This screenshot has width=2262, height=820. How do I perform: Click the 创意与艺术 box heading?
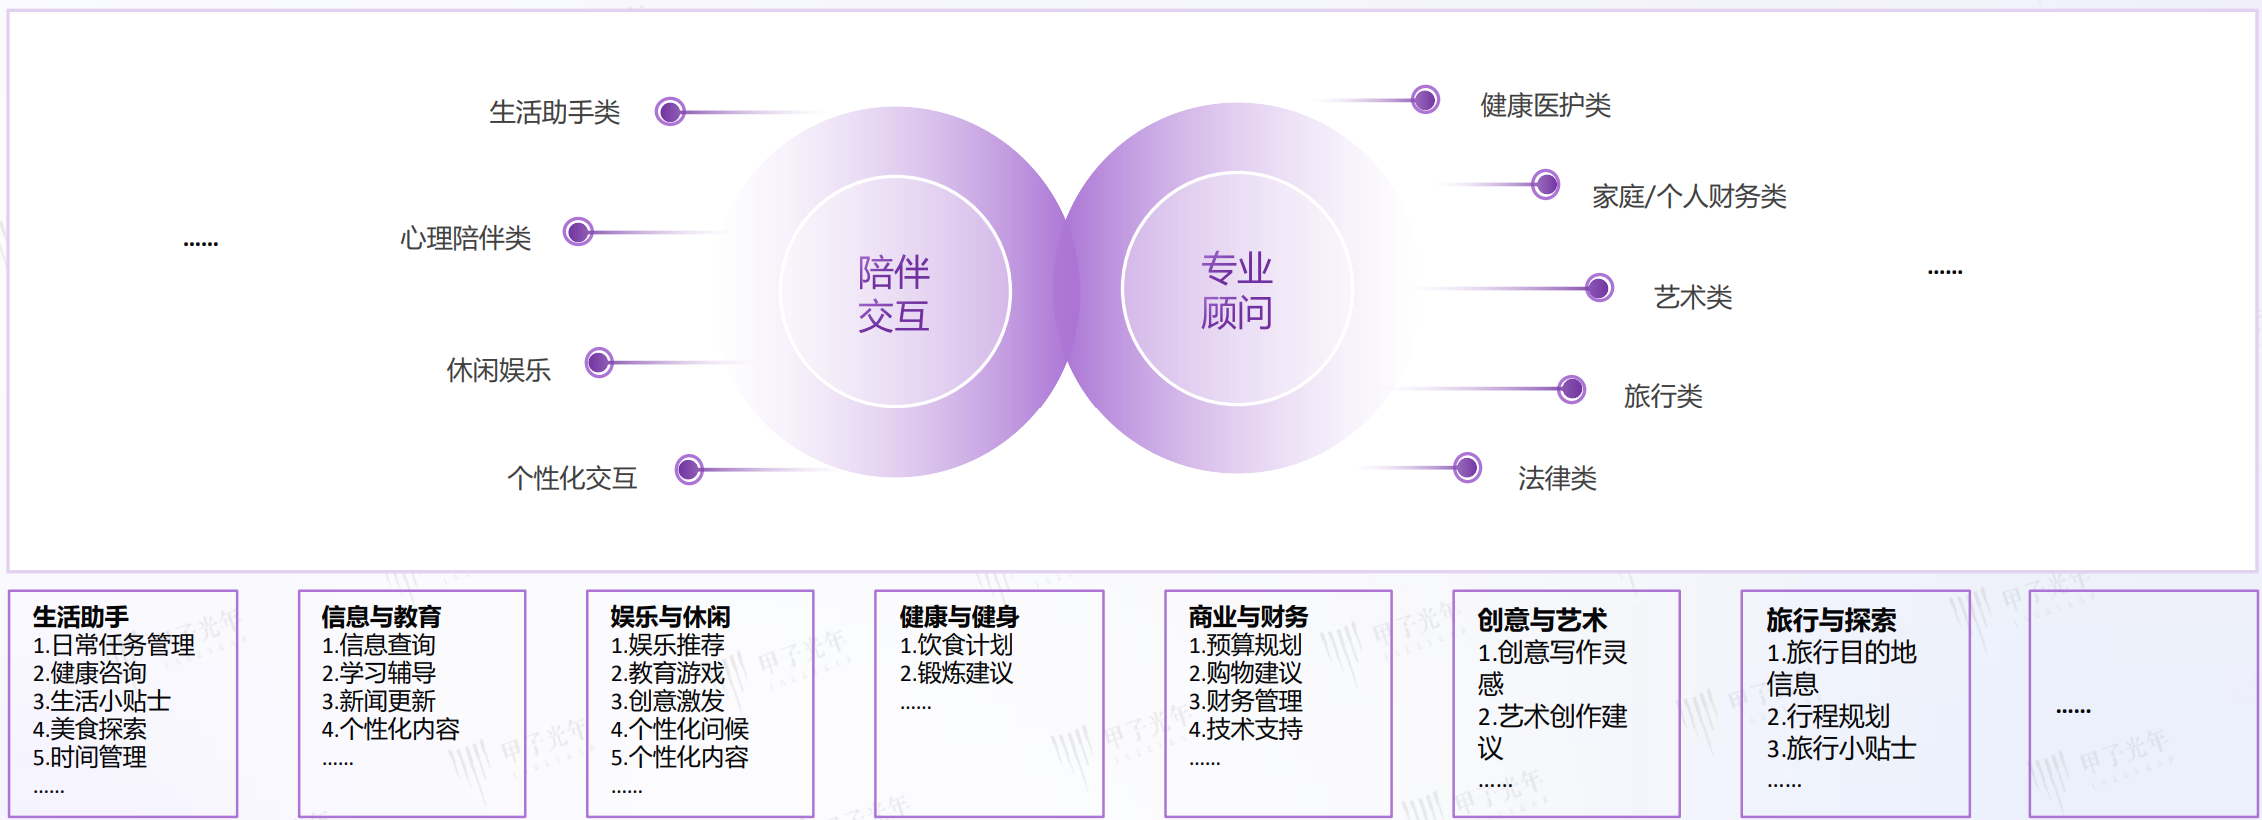pyautogui.click(x=1542, y=620)
